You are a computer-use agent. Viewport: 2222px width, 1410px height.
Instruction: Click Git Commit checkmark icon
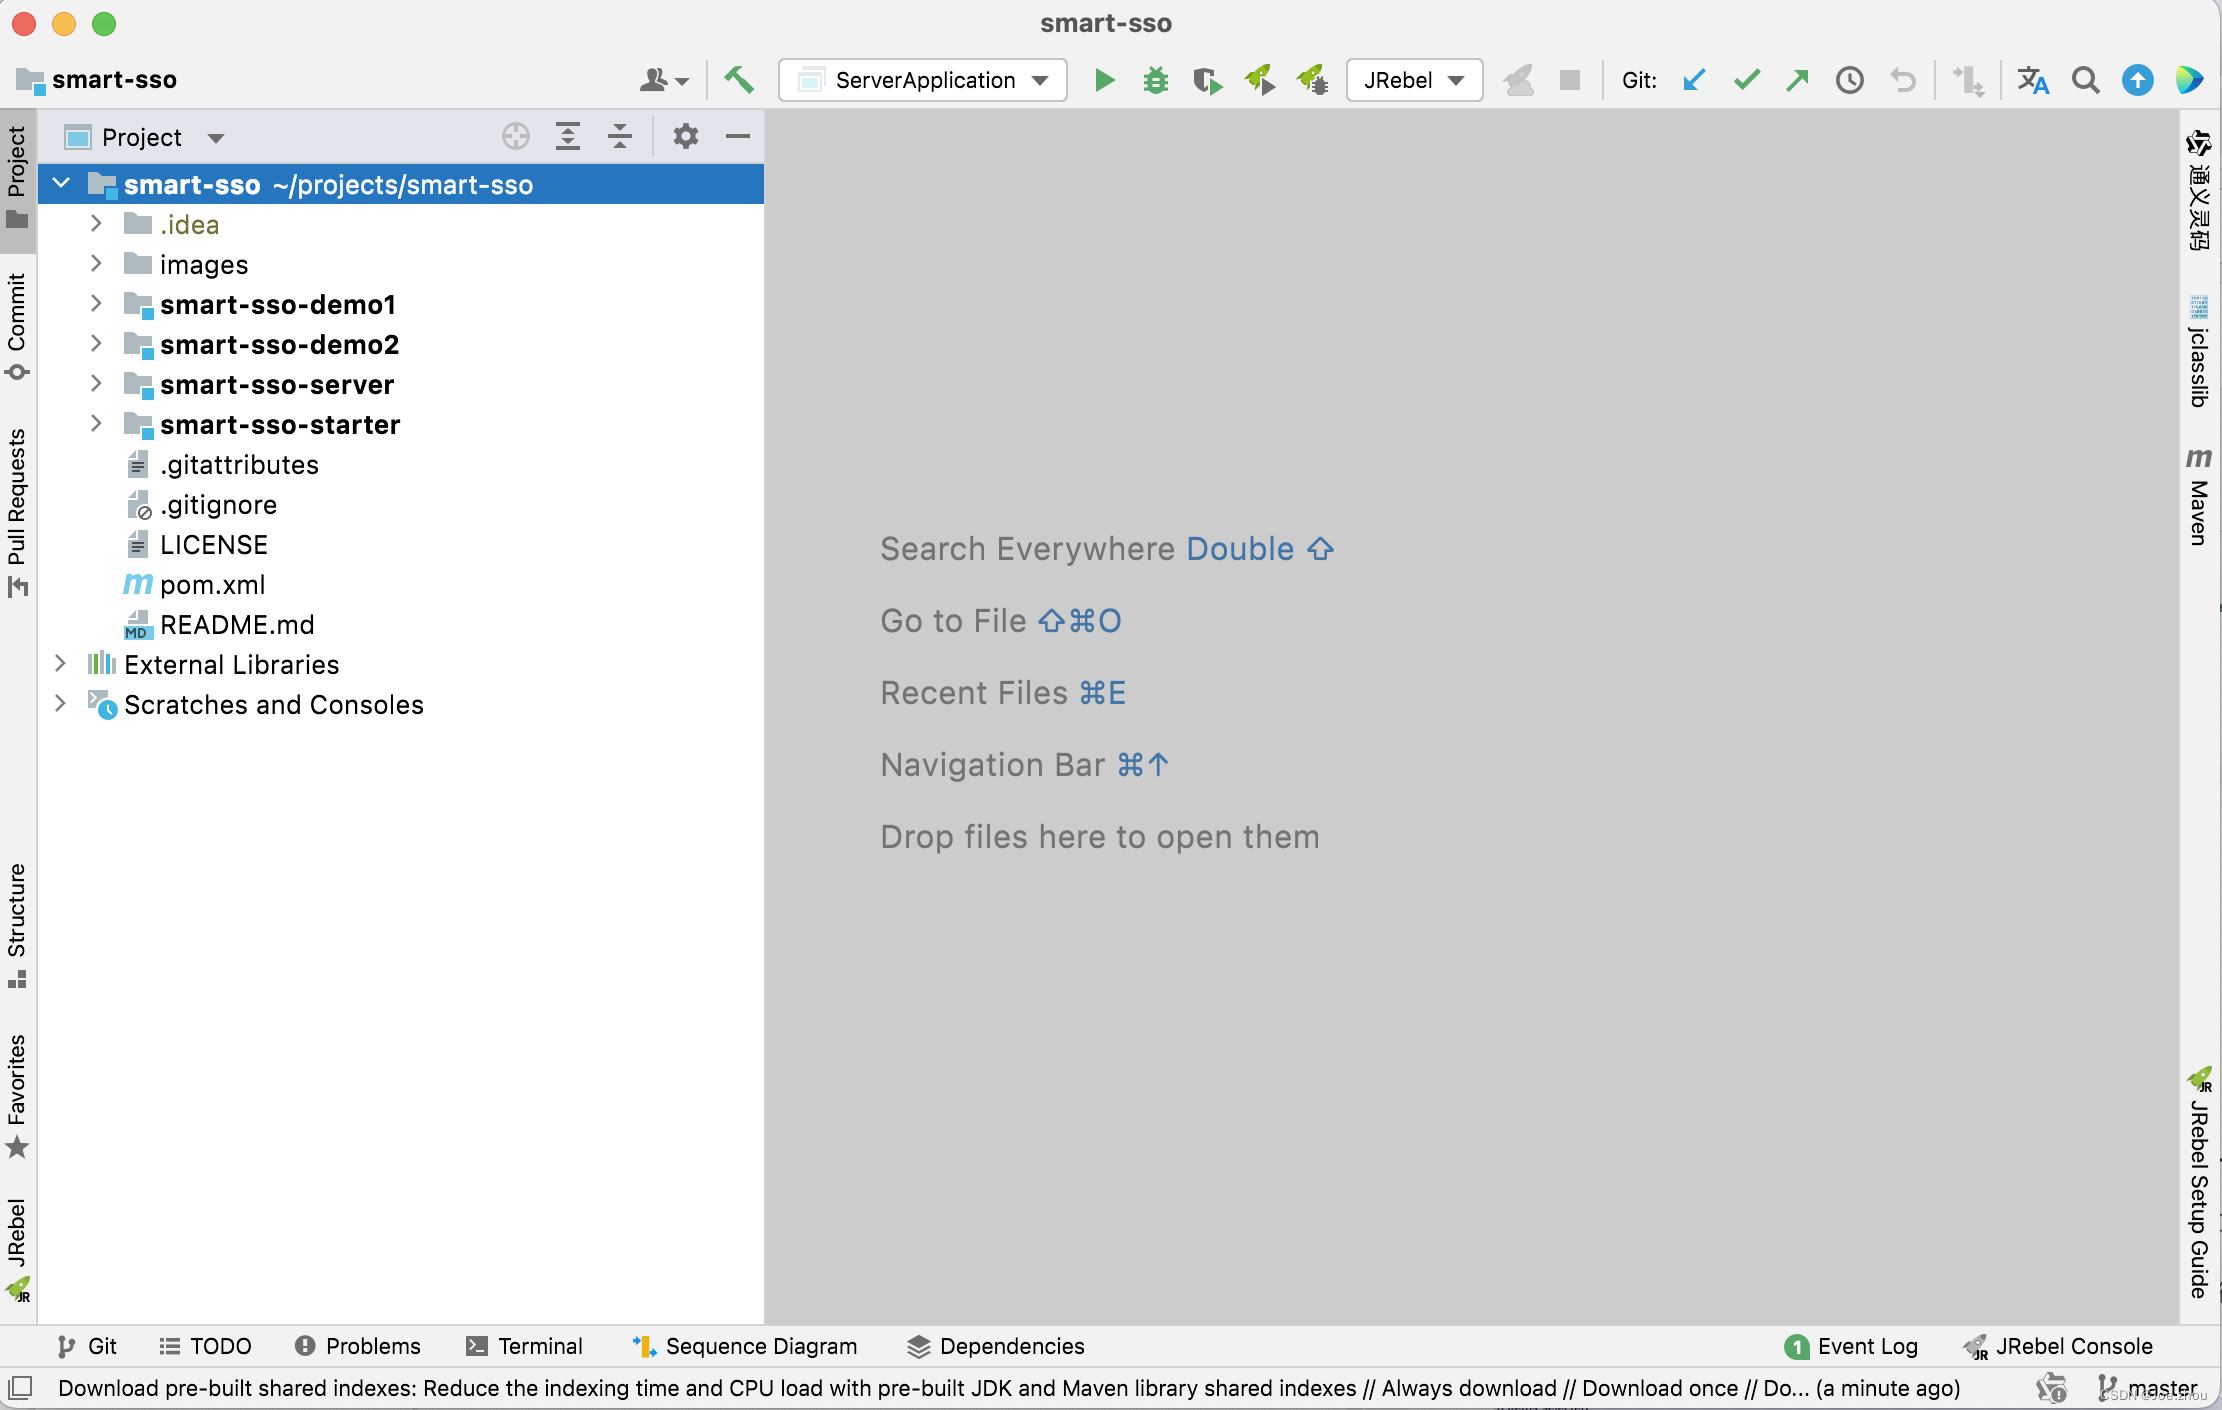coord(1746,80)
